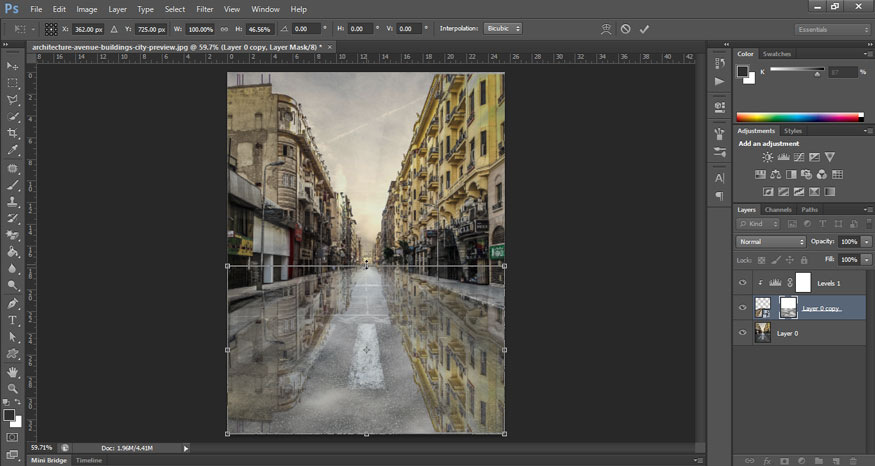Open the layer Kind filter dropdown
The height and width of the screenshot is (466, 875).
[758, 224]
